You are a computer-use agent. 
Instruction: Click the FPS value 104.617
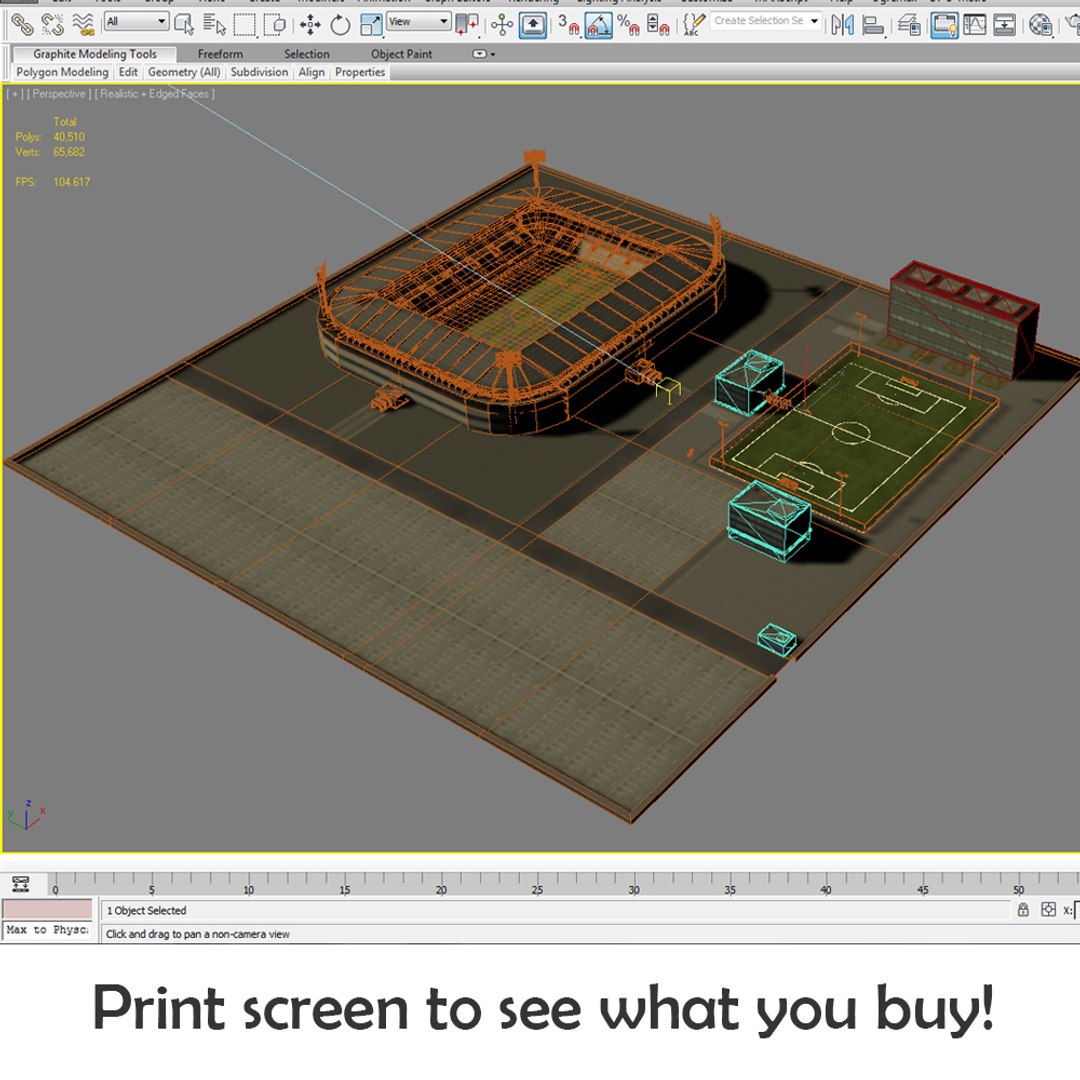72,183
